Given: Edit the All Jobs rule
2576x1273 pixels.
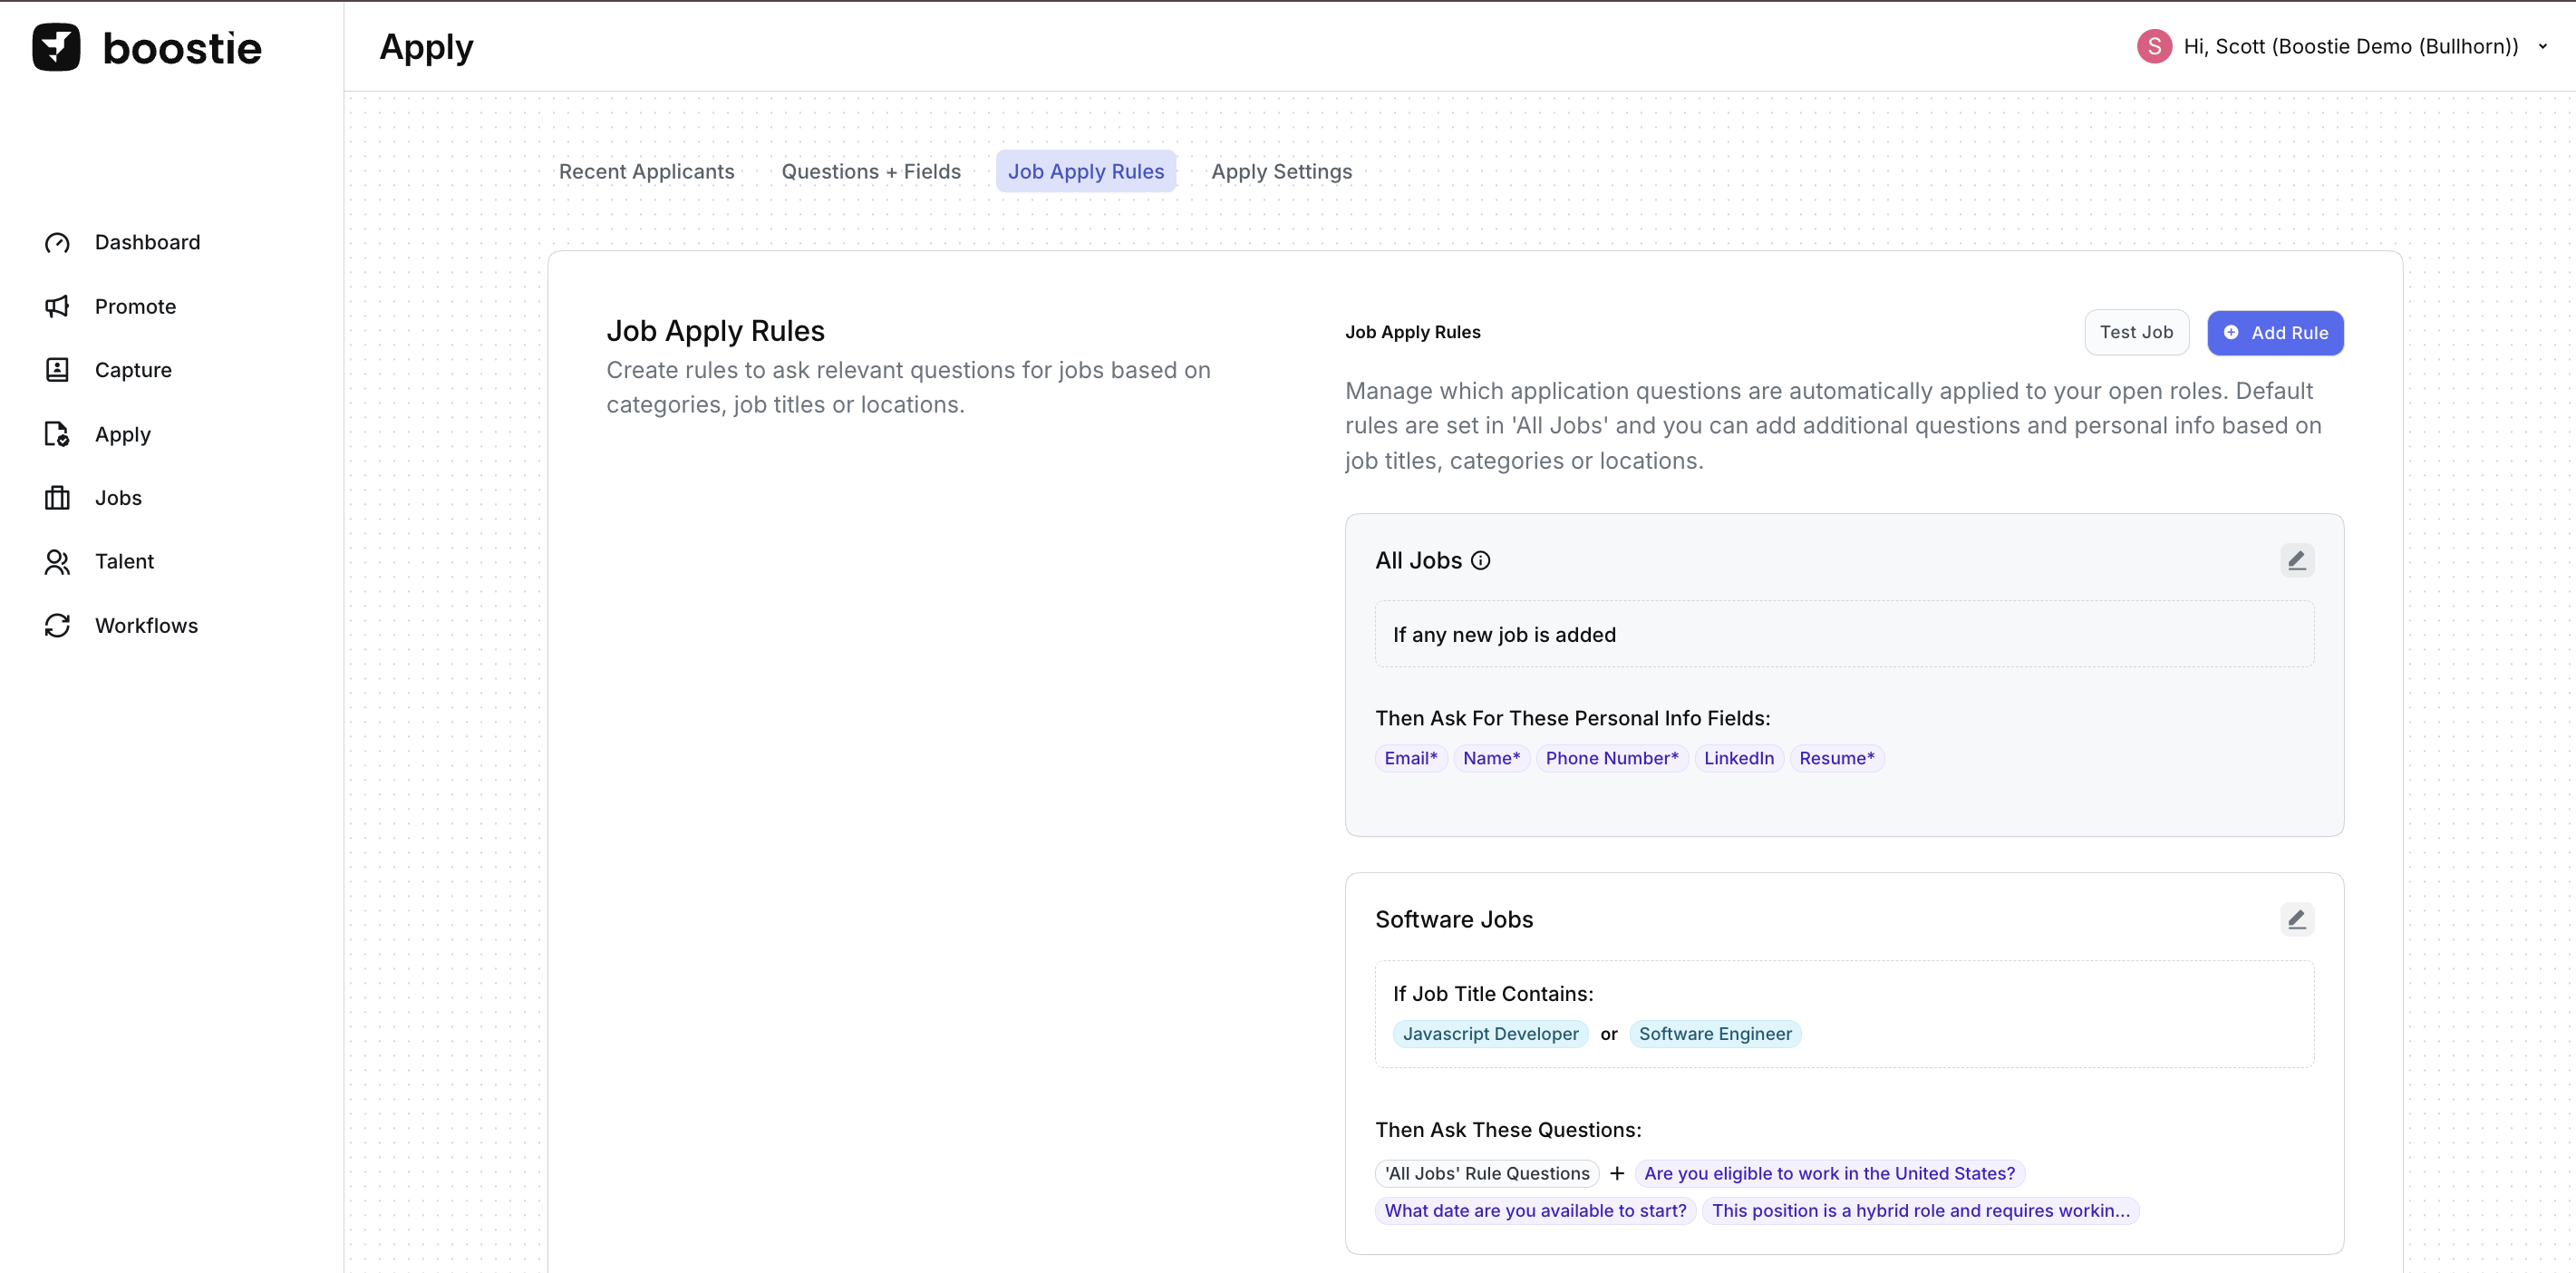Looking at the screenshot, I should pyautogui.click(x=2296, y=560).
